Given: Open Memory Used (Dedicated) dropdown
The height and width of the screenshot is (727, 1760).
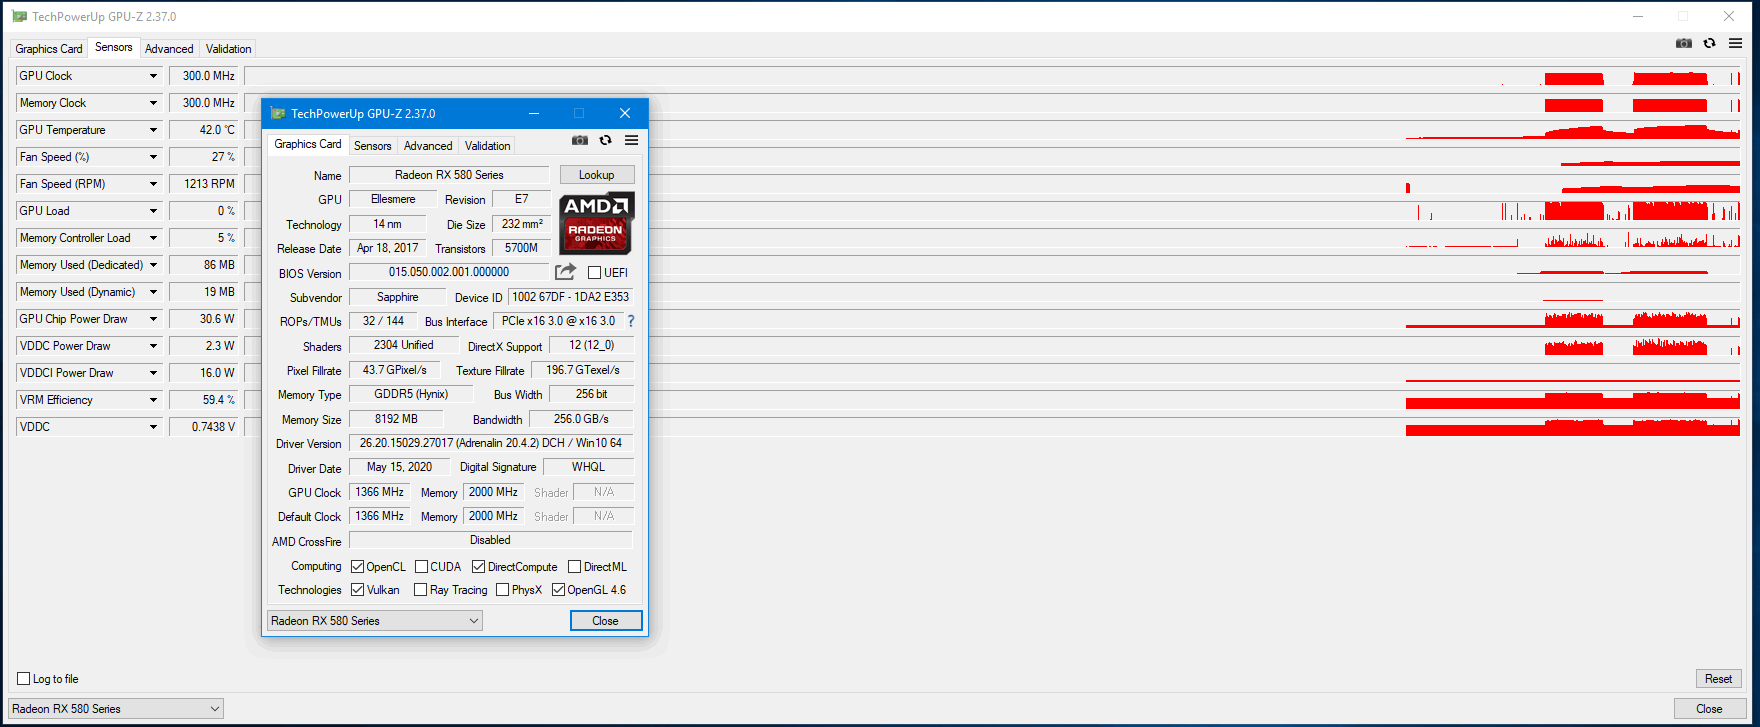Looking at the screenshot, I should [153, 265].
